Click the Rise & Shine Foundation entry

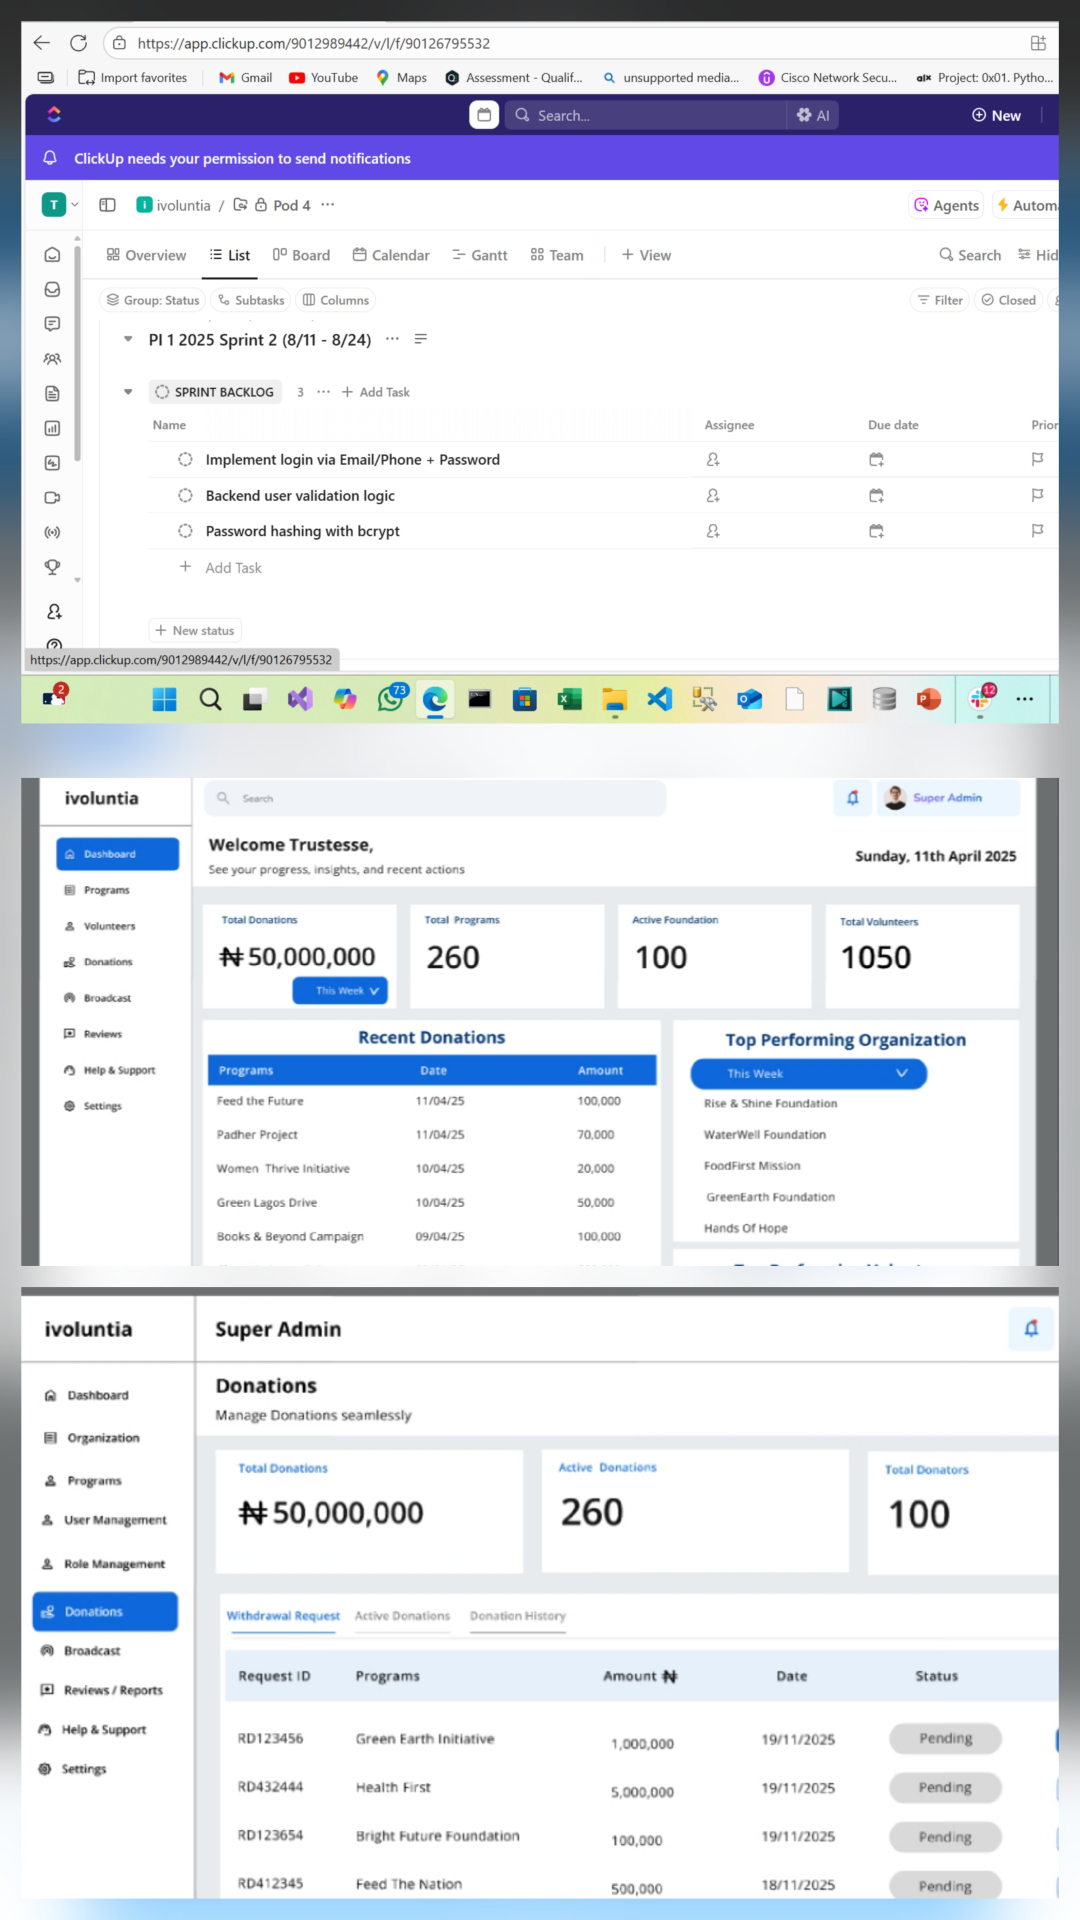(771, 1103)
